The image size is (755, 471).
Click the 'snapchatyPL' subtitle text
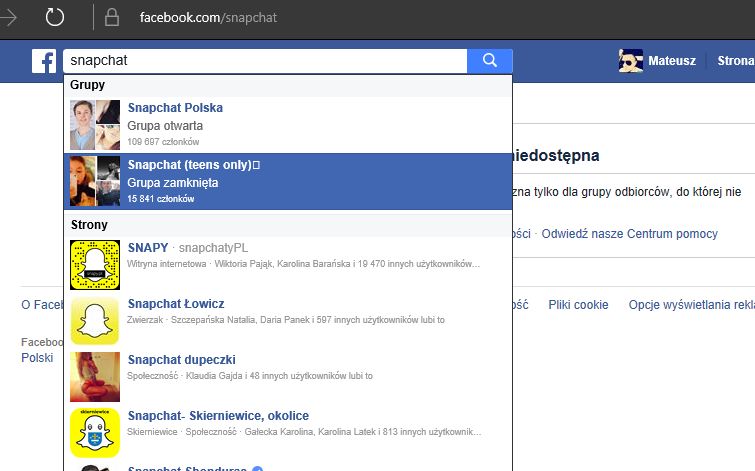click(x=213, y=248)
